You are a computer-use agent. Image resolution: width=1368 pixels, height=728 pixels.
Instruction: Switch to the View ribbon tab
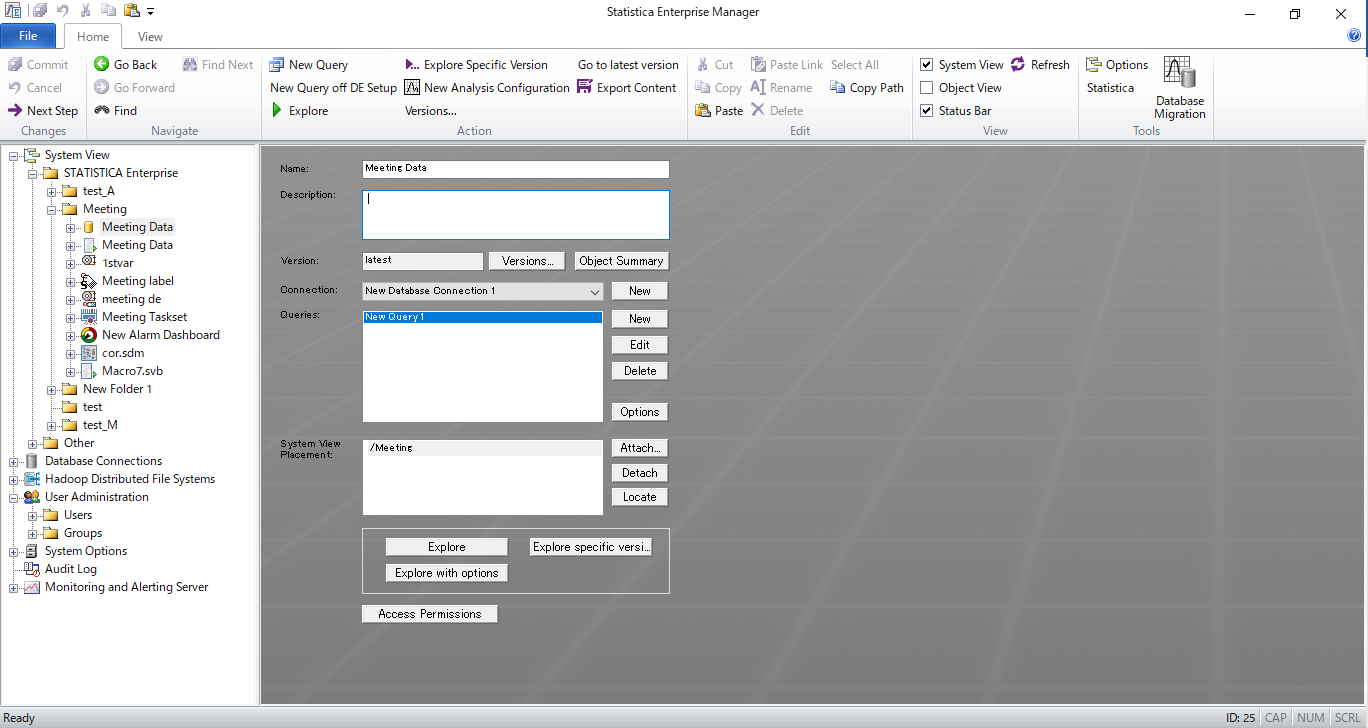pyautogui.click(x=150, y=36)
